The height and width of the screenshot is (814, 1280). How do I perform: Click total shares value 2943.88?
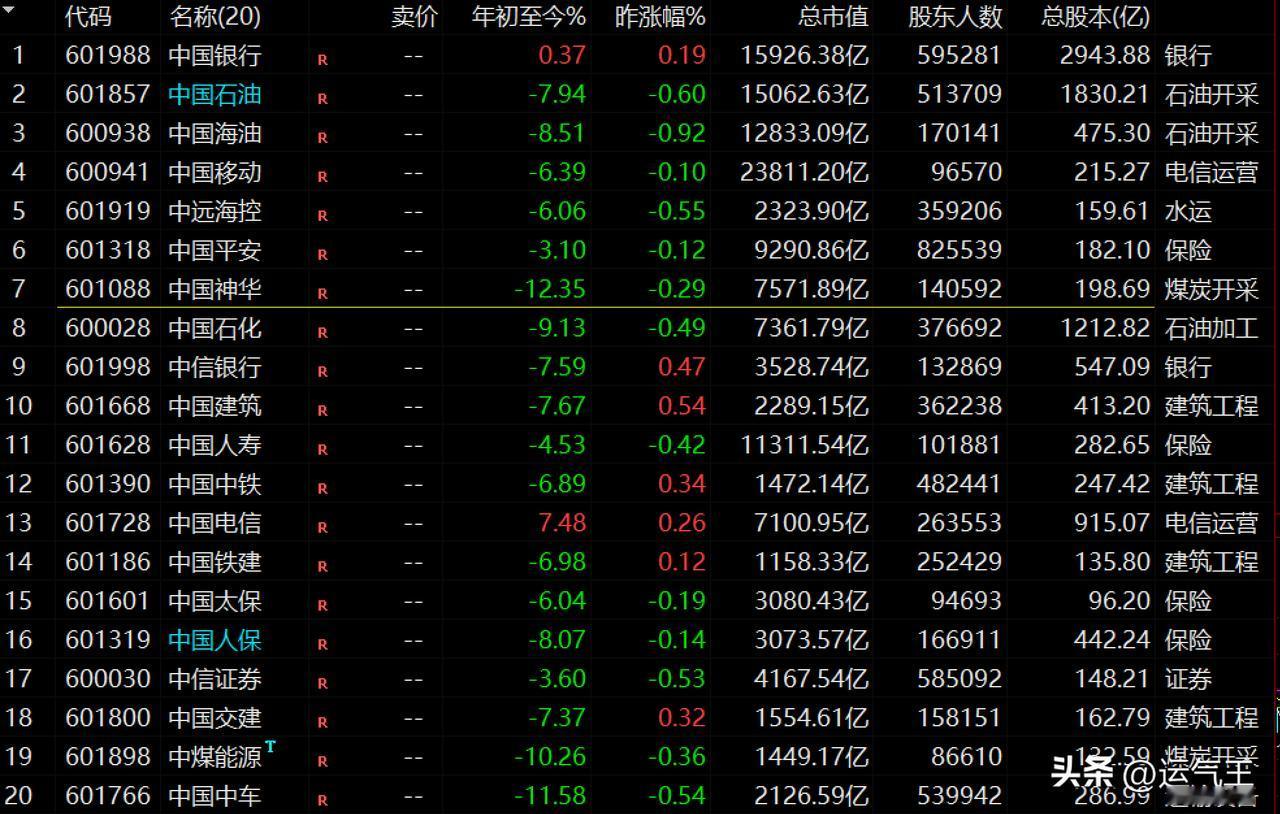click(1105, 55)
